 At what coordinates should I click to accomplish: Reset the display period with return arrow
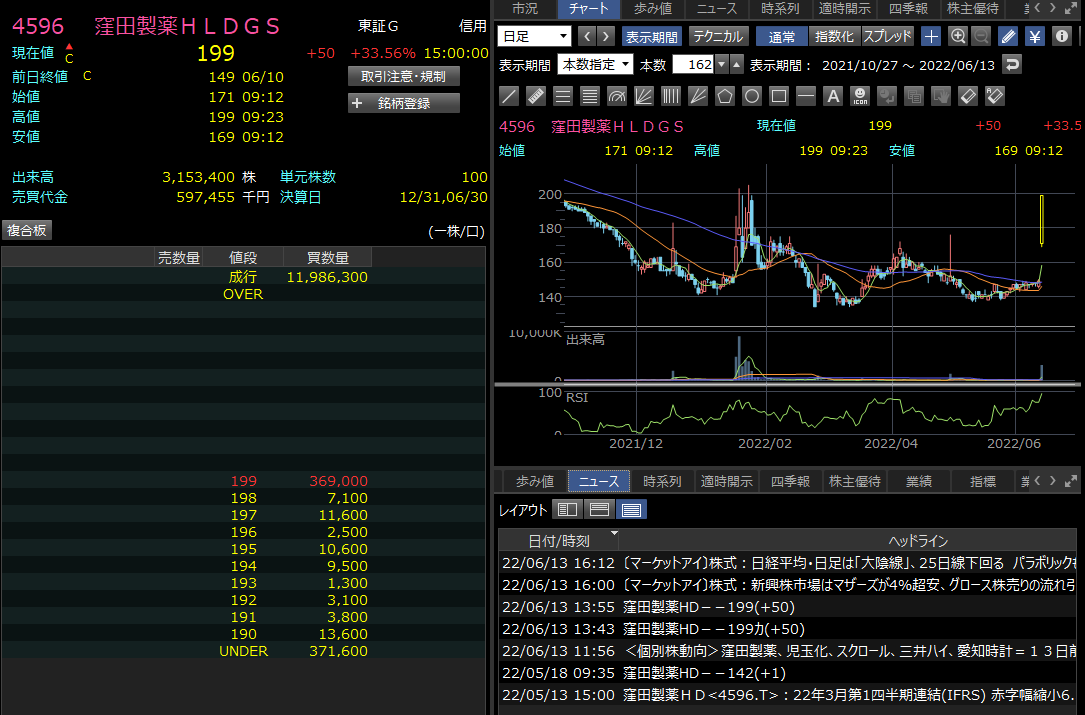tap(1013, 65)
